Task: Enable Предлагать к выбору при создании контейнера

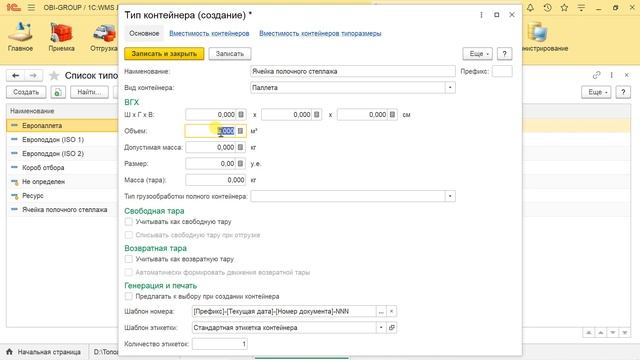Action: pyautogui.click(x=129, y=296)
